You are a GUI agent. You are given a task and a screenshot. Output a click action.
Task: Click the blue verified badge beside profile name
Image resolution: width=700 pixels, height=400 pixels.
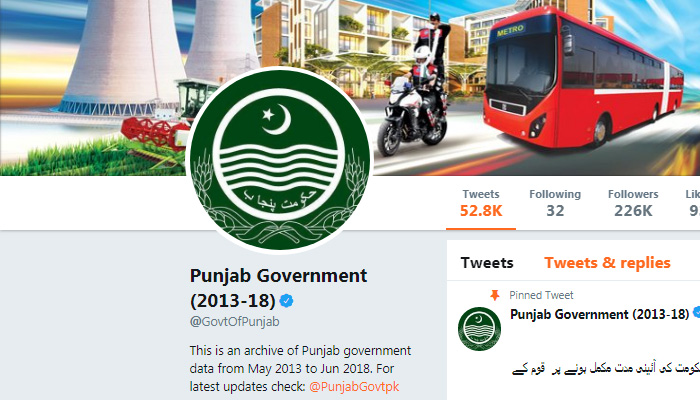click(x=286, y=301)
